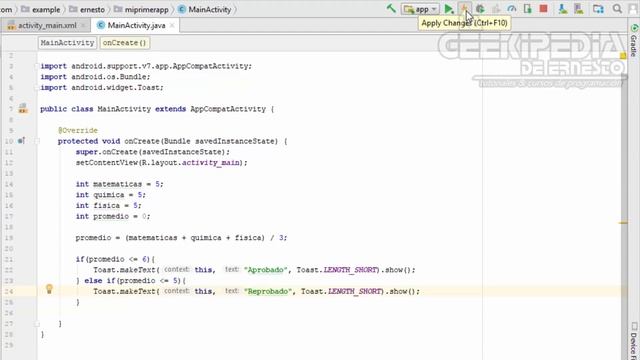Open the Device File Explorer side panel
The height and width of the screenshot is (360, 640).
coord(634,341)
